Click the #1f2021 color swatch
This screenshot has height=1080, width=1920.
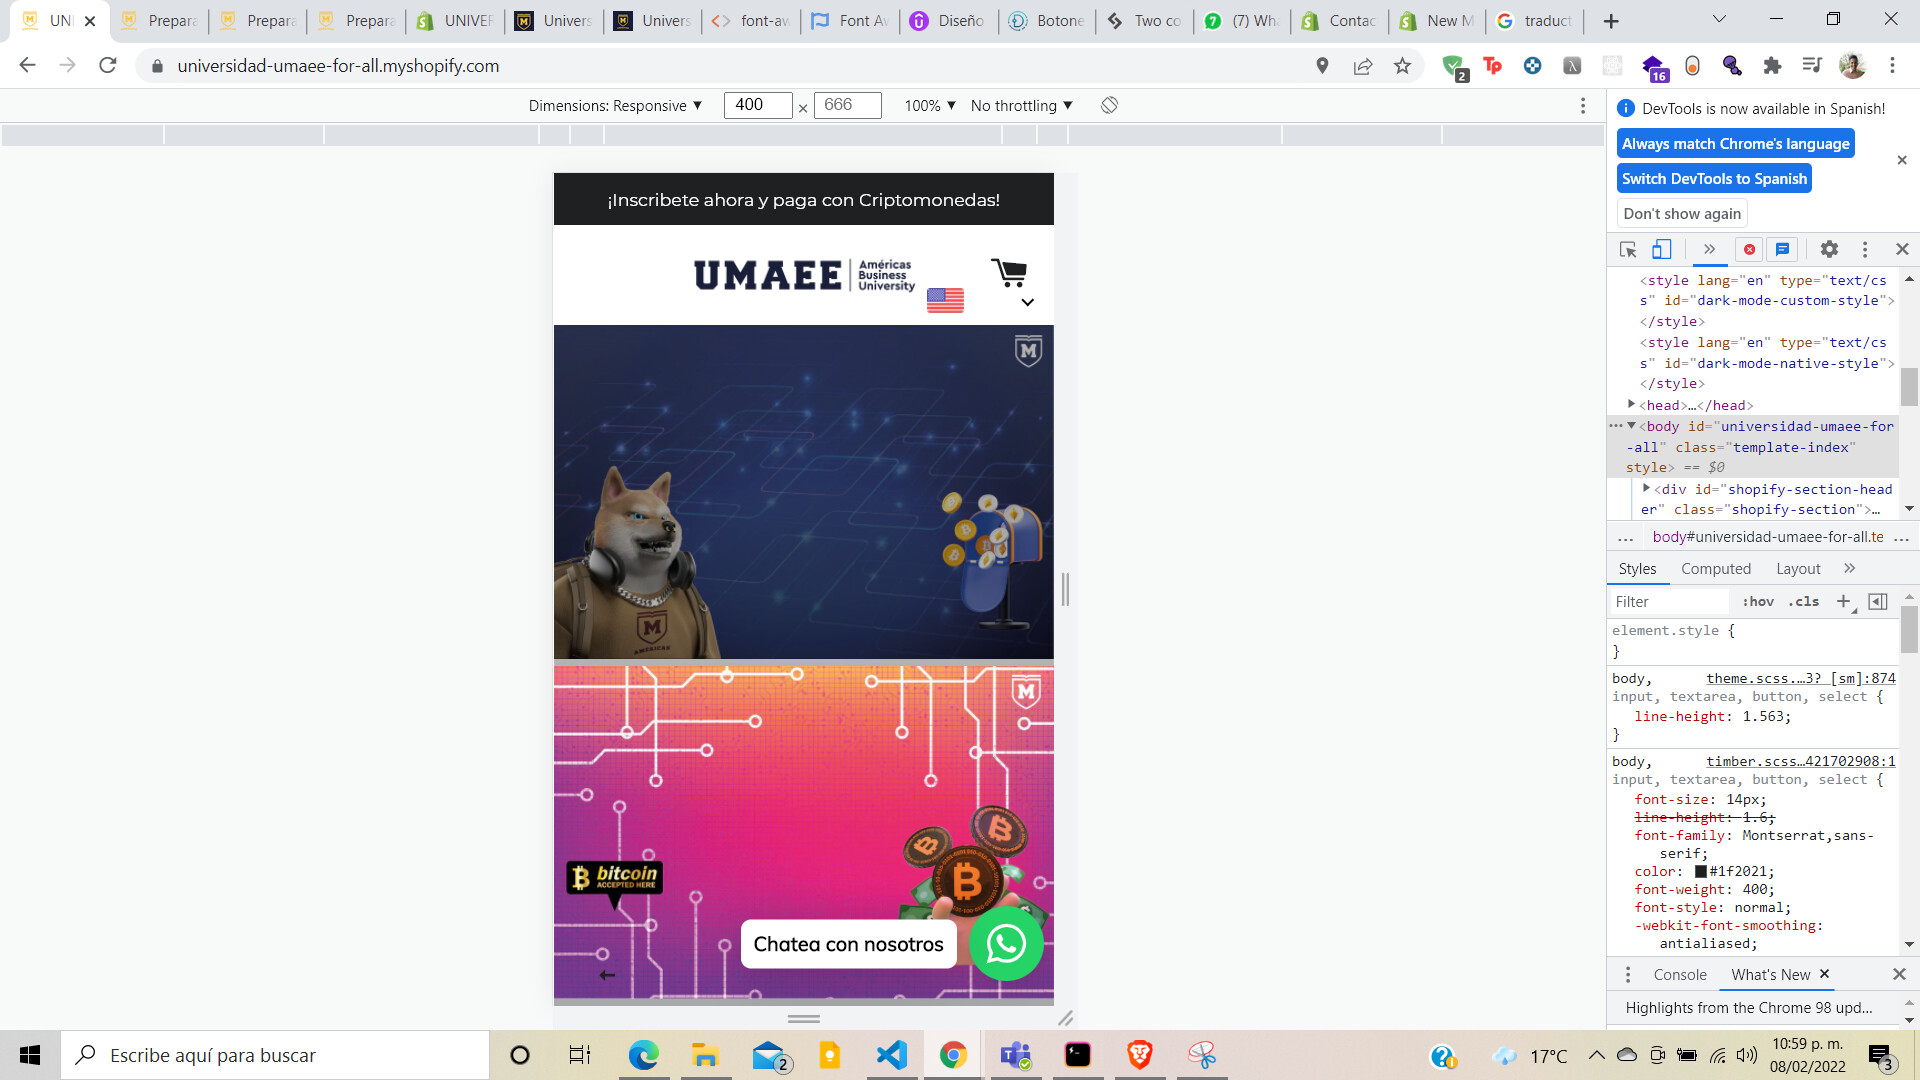point(1700,871)
